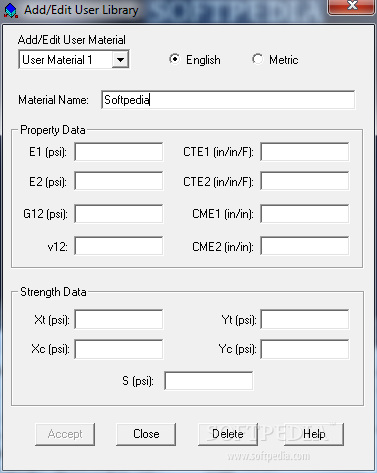Open Help for the dialog
Image resolution: width=377 pixels, height=473 pixels.
[x=314, y=434]
